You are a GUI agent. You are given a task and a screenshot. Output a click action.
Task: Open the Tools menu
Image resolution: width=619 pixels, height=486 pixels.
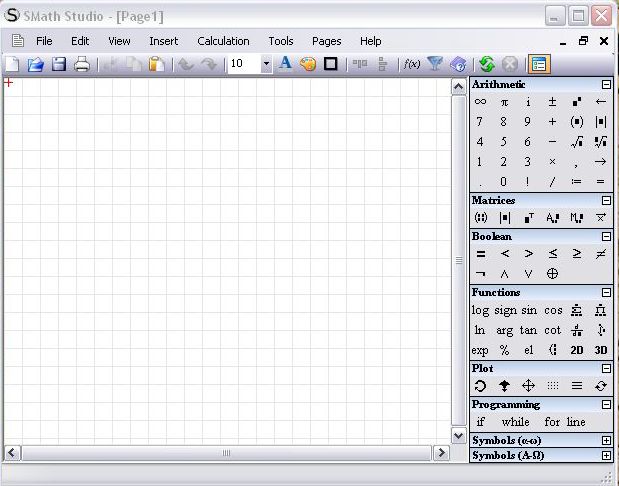pos(281,41)
